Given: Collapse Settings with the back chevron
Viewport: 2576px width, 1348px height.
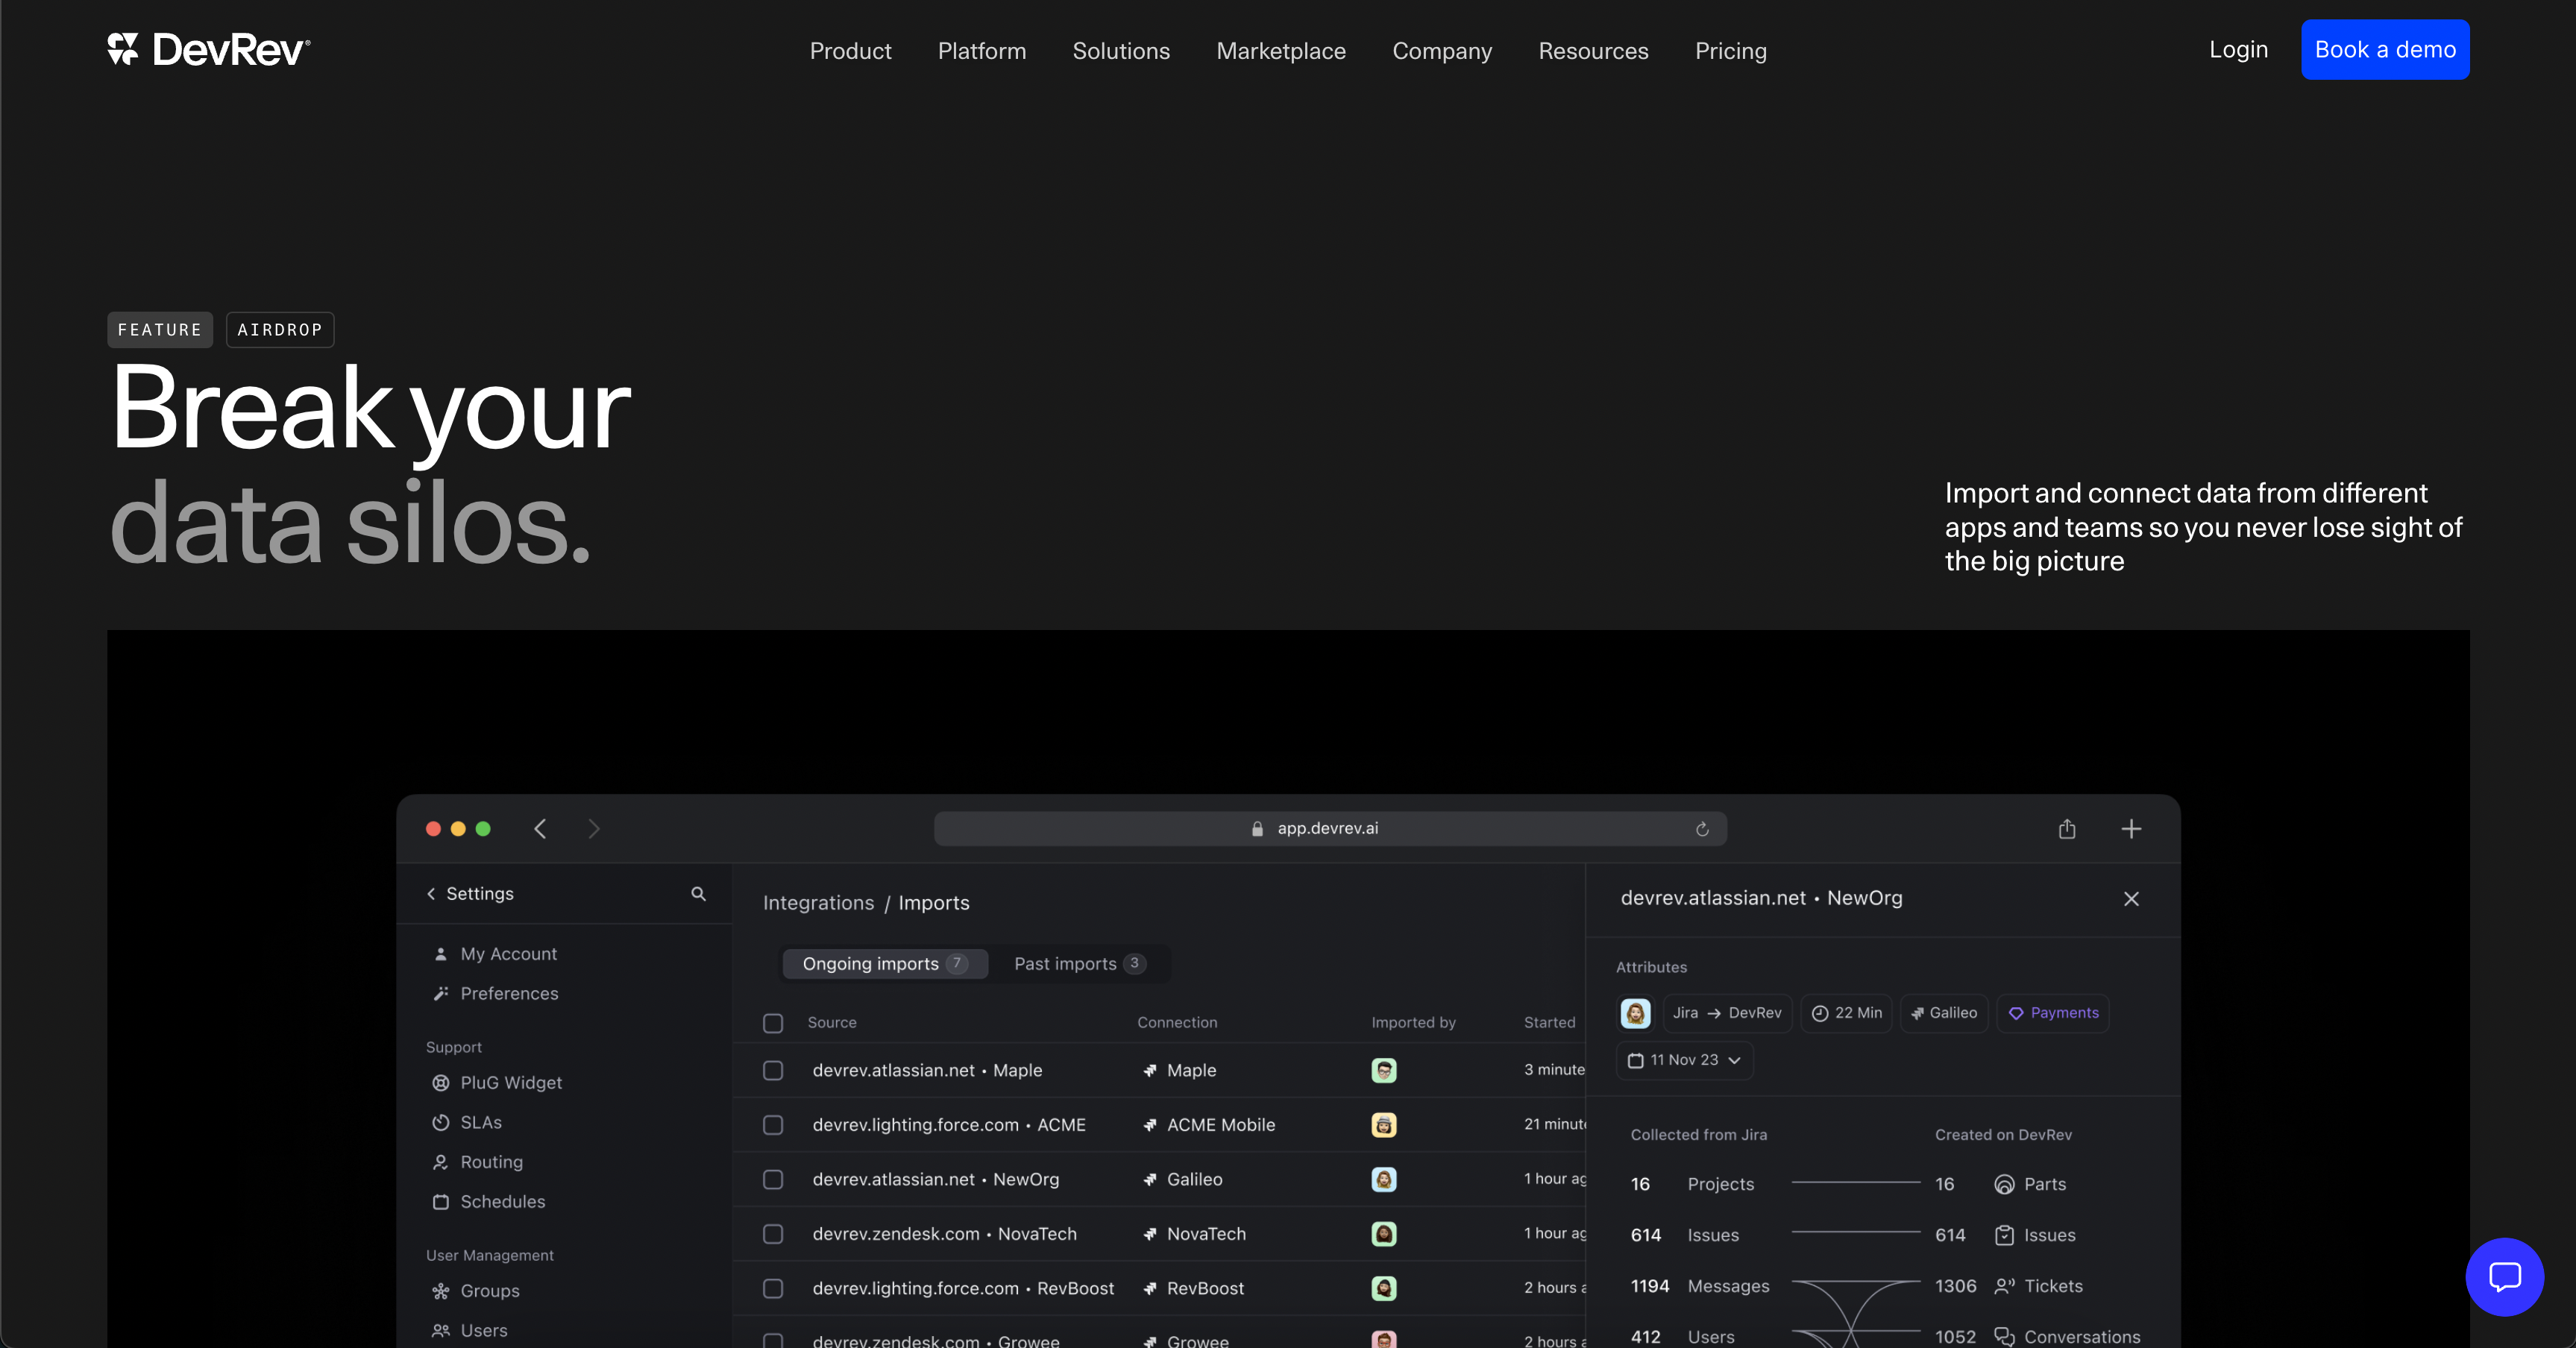Looking at the screenshot, I should (431, 893).
